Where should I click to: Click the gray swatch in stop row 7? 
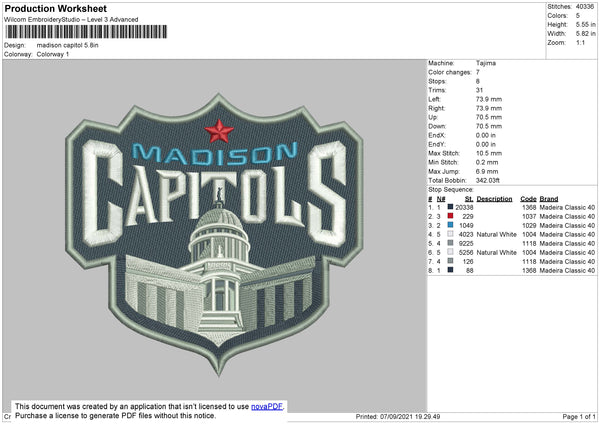tap(450, 261)
